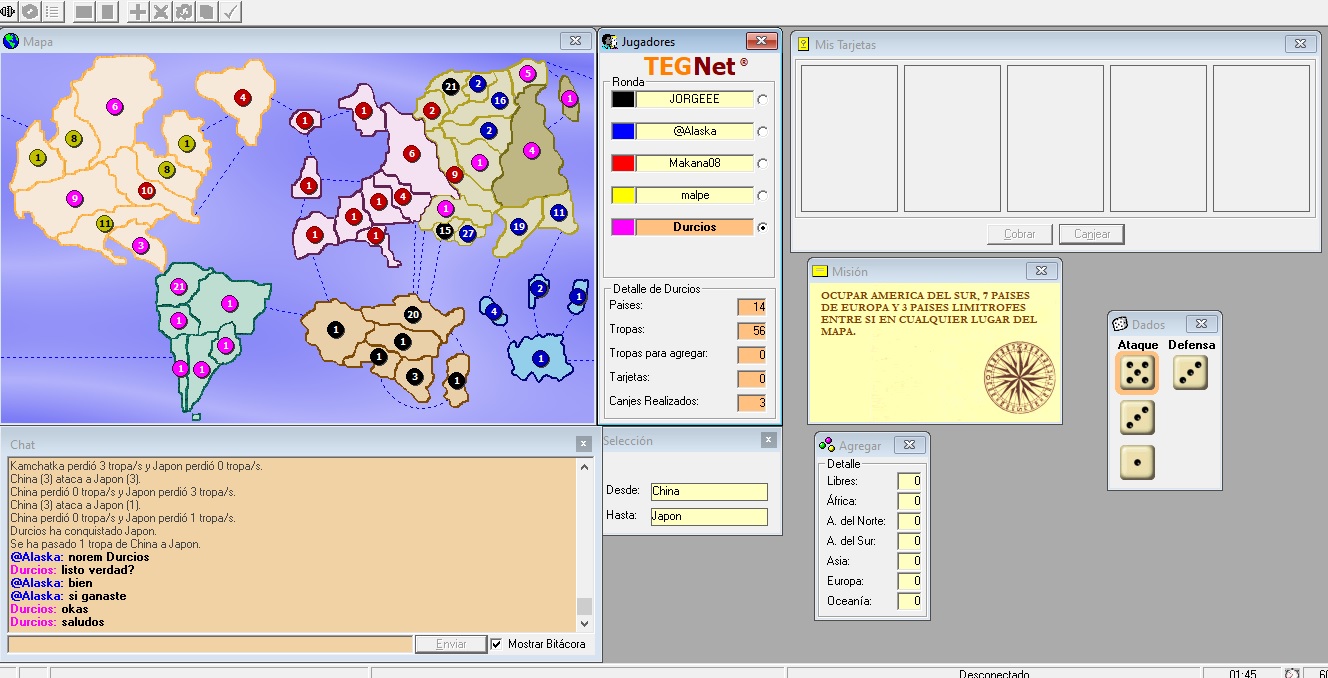Click the Hasta field showing Japon

[709, 516]
